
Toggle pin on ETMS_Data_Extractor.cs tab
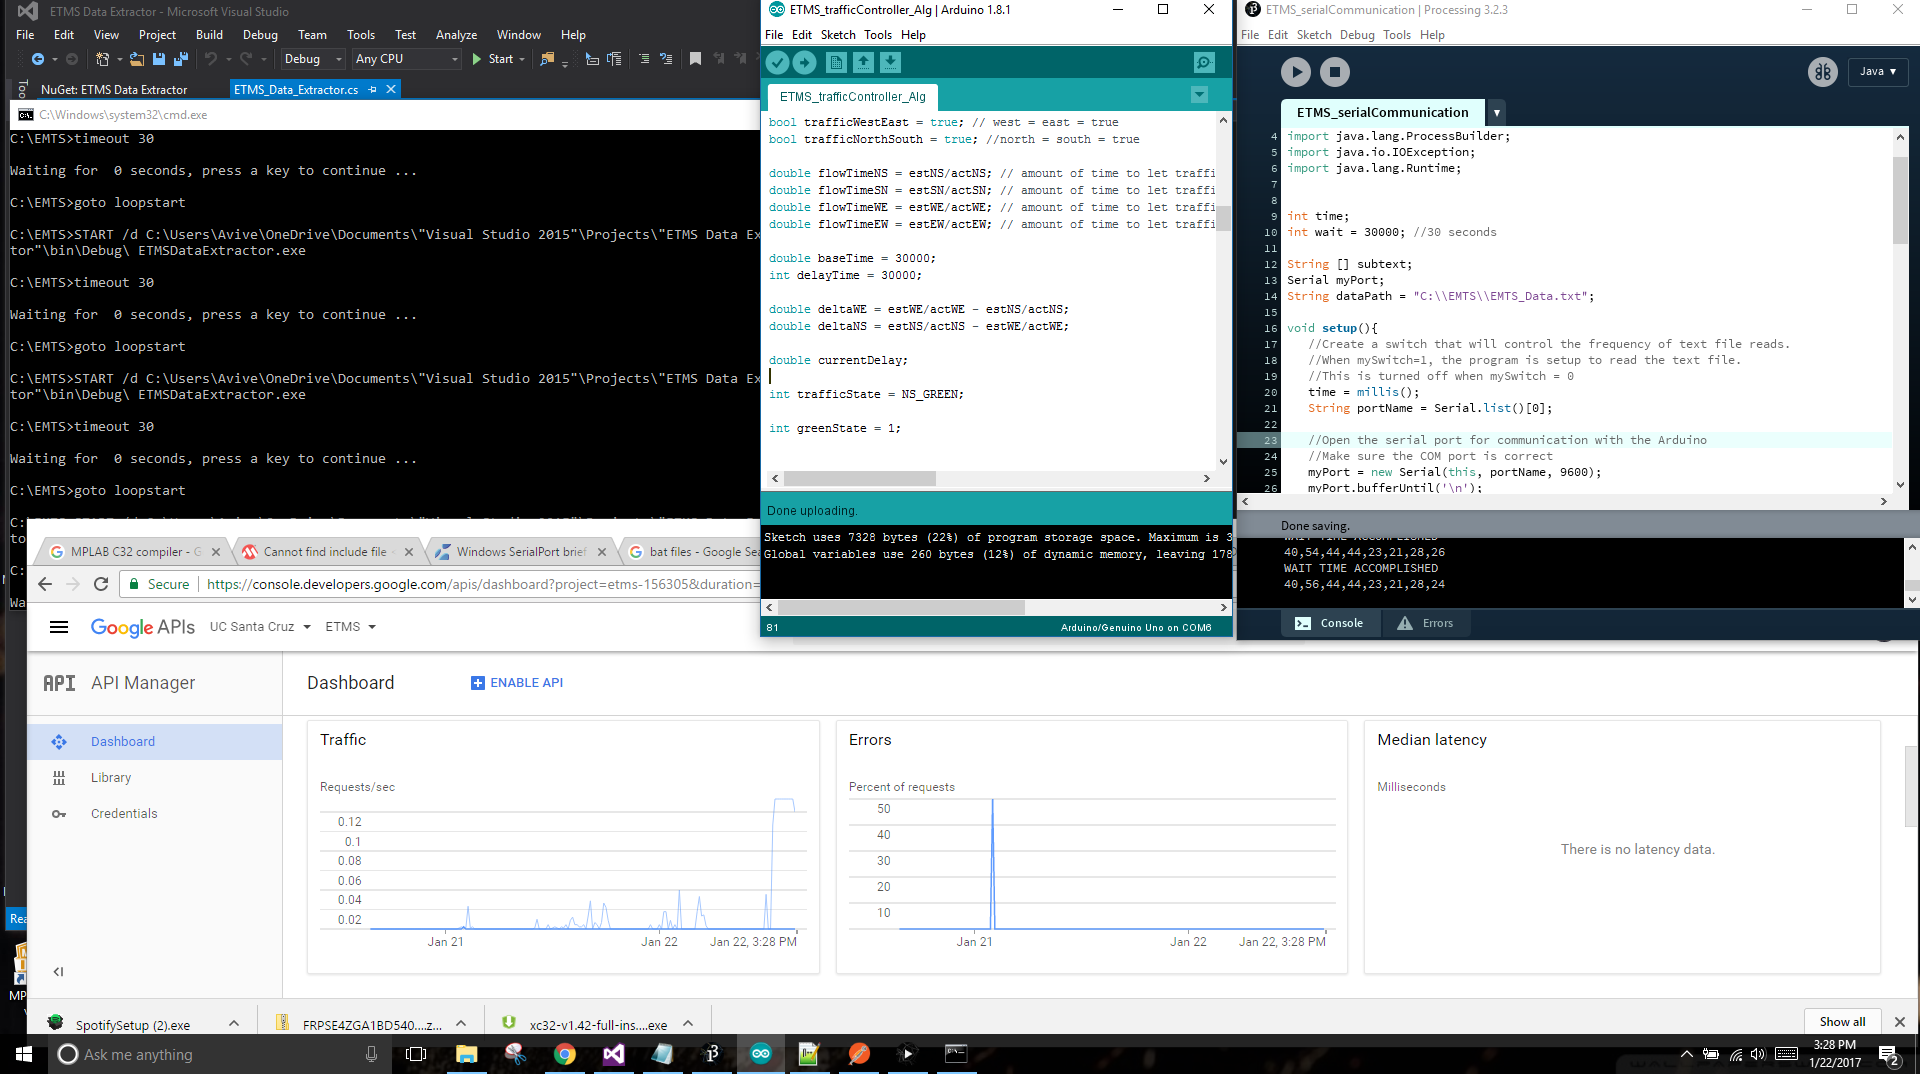point(372,90)
